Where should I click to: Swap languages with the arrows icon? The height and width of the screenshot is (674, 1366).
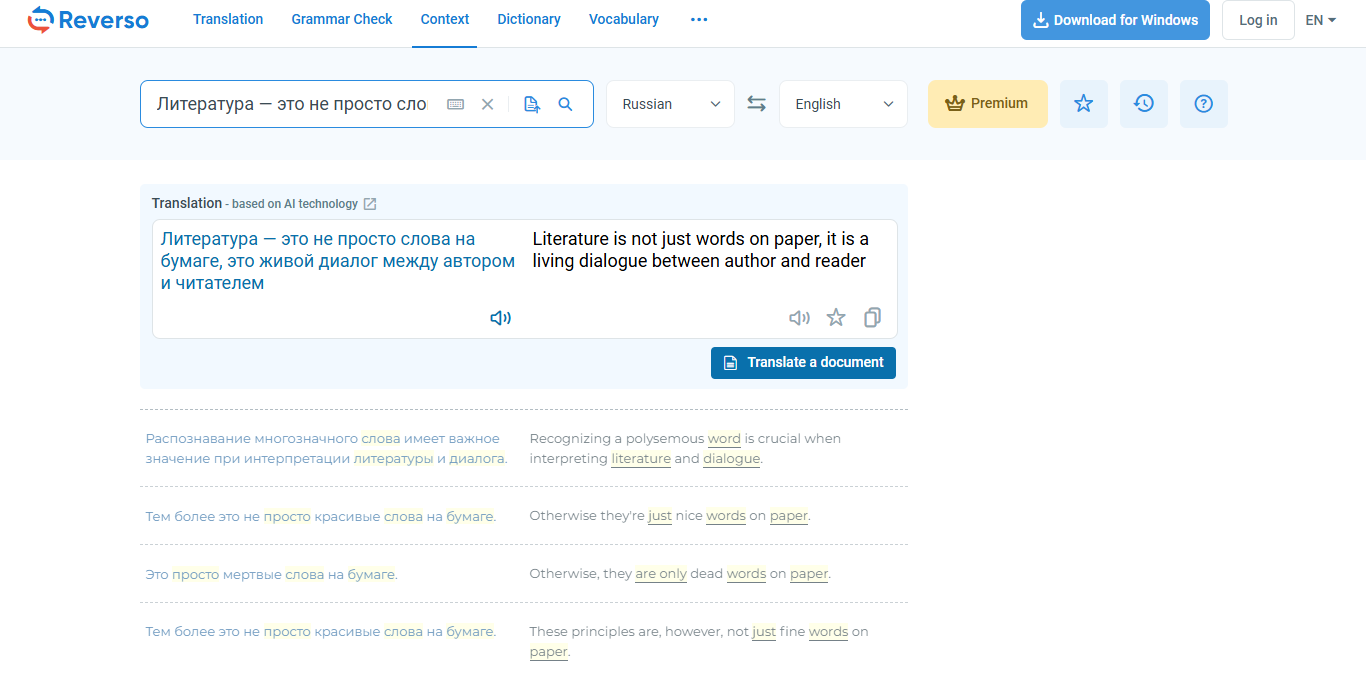(x=757, y=104)
